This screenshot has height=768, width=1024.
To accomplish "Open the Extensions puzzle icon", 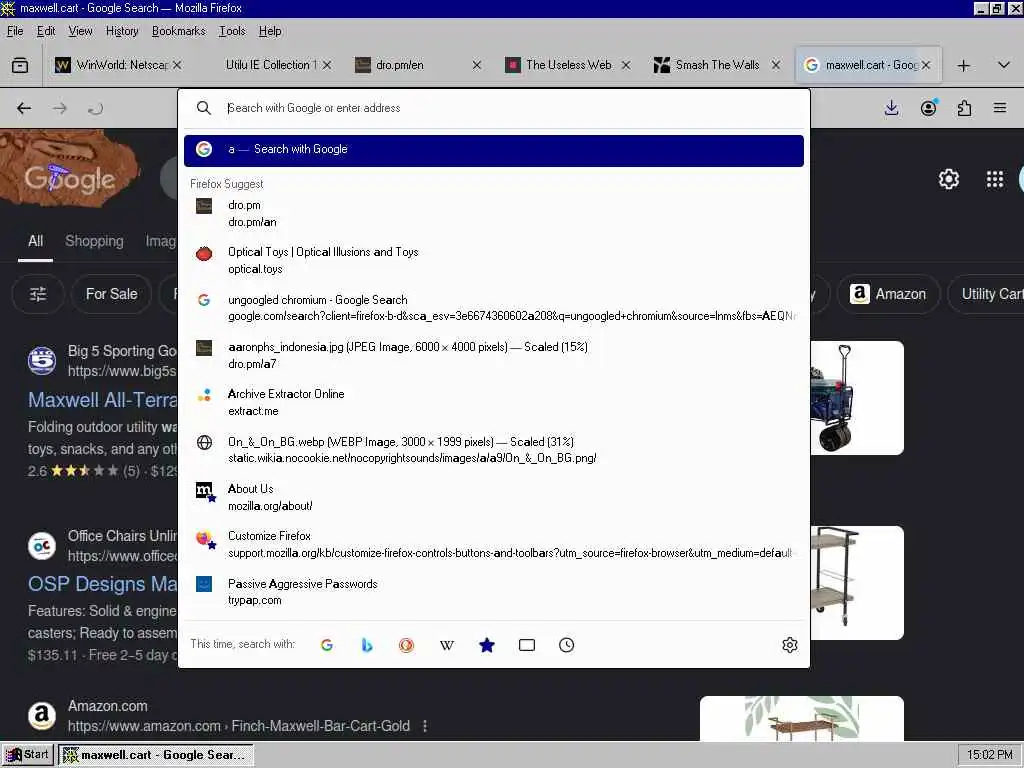I will 964,108.
